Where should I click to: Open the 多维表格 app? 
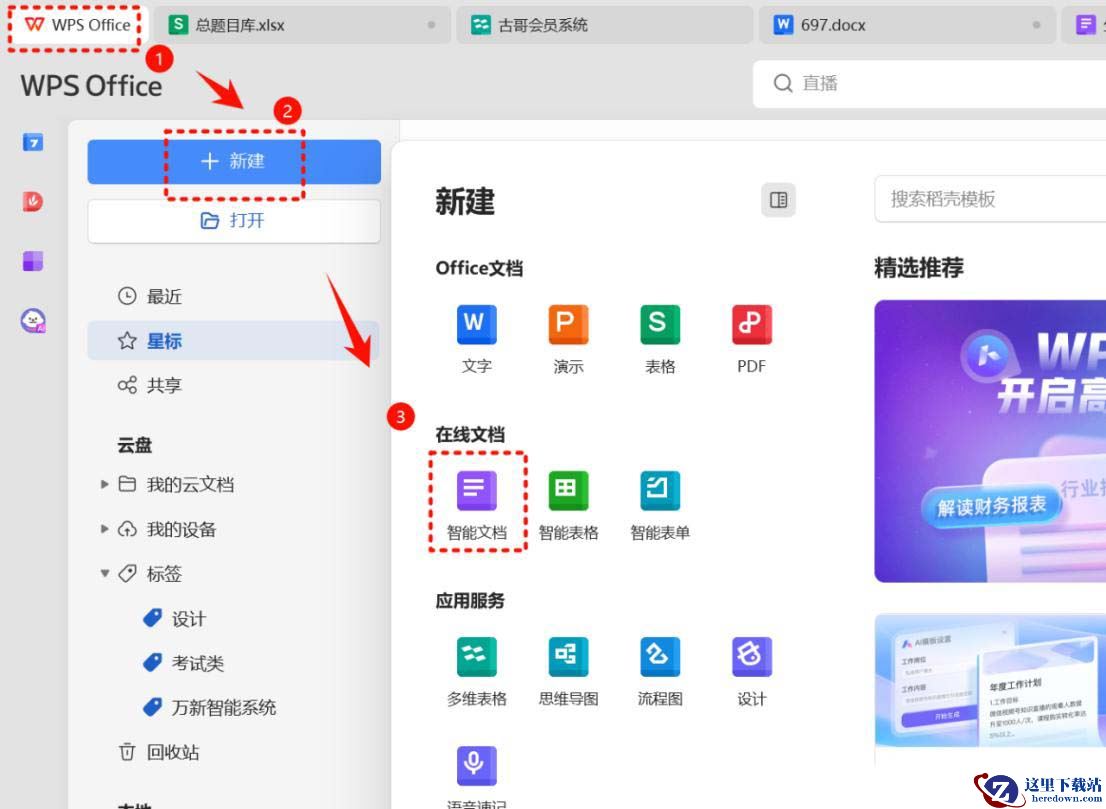(477, 671)
